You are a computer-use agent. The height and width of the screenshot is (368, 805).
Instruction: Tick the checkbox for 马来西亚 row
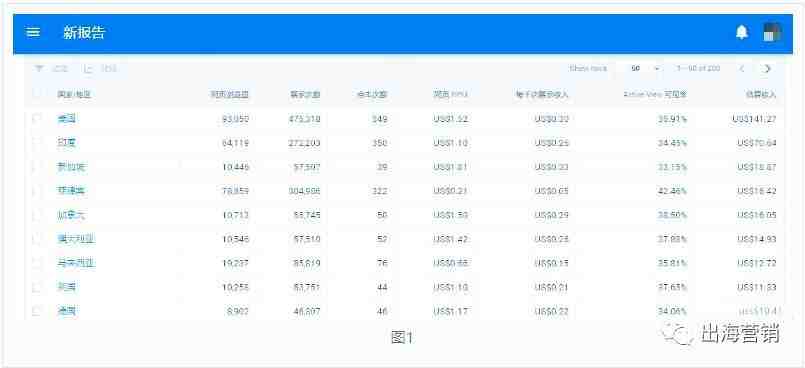coord(36,263)
